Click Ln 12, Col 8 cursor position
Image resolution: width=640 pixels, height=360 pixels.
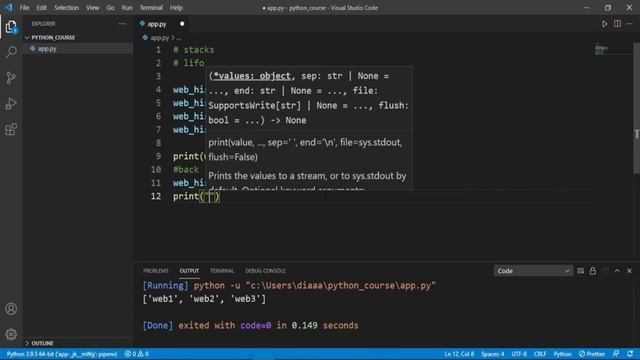tap(459, 354)
